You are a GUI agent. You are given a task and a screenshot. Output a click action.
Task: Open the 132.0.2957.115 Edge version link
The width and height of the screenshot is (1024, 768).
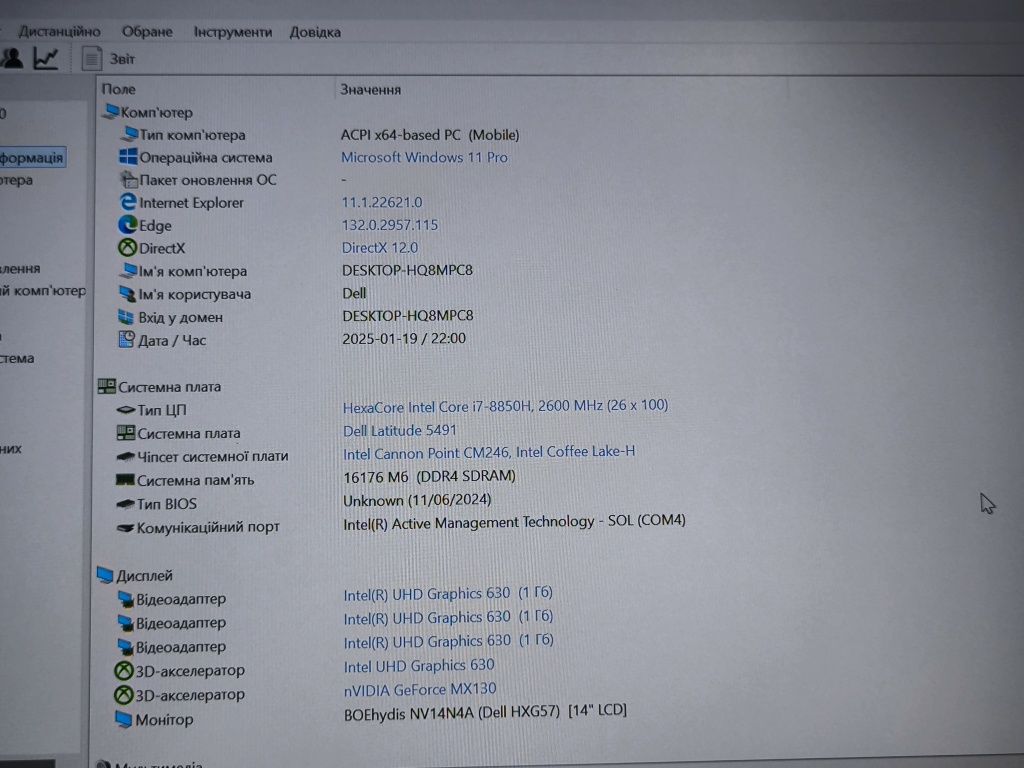(x=390, y=225)
